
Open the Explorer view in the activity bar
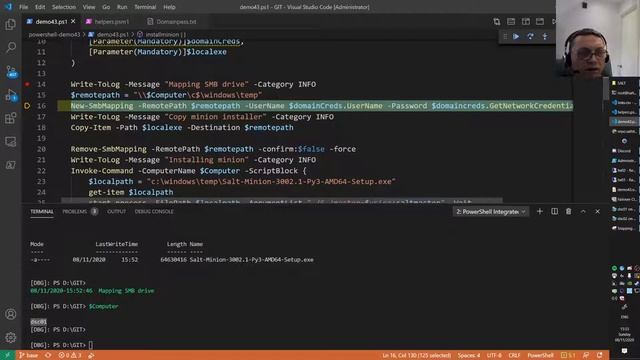tap(11, 25)
